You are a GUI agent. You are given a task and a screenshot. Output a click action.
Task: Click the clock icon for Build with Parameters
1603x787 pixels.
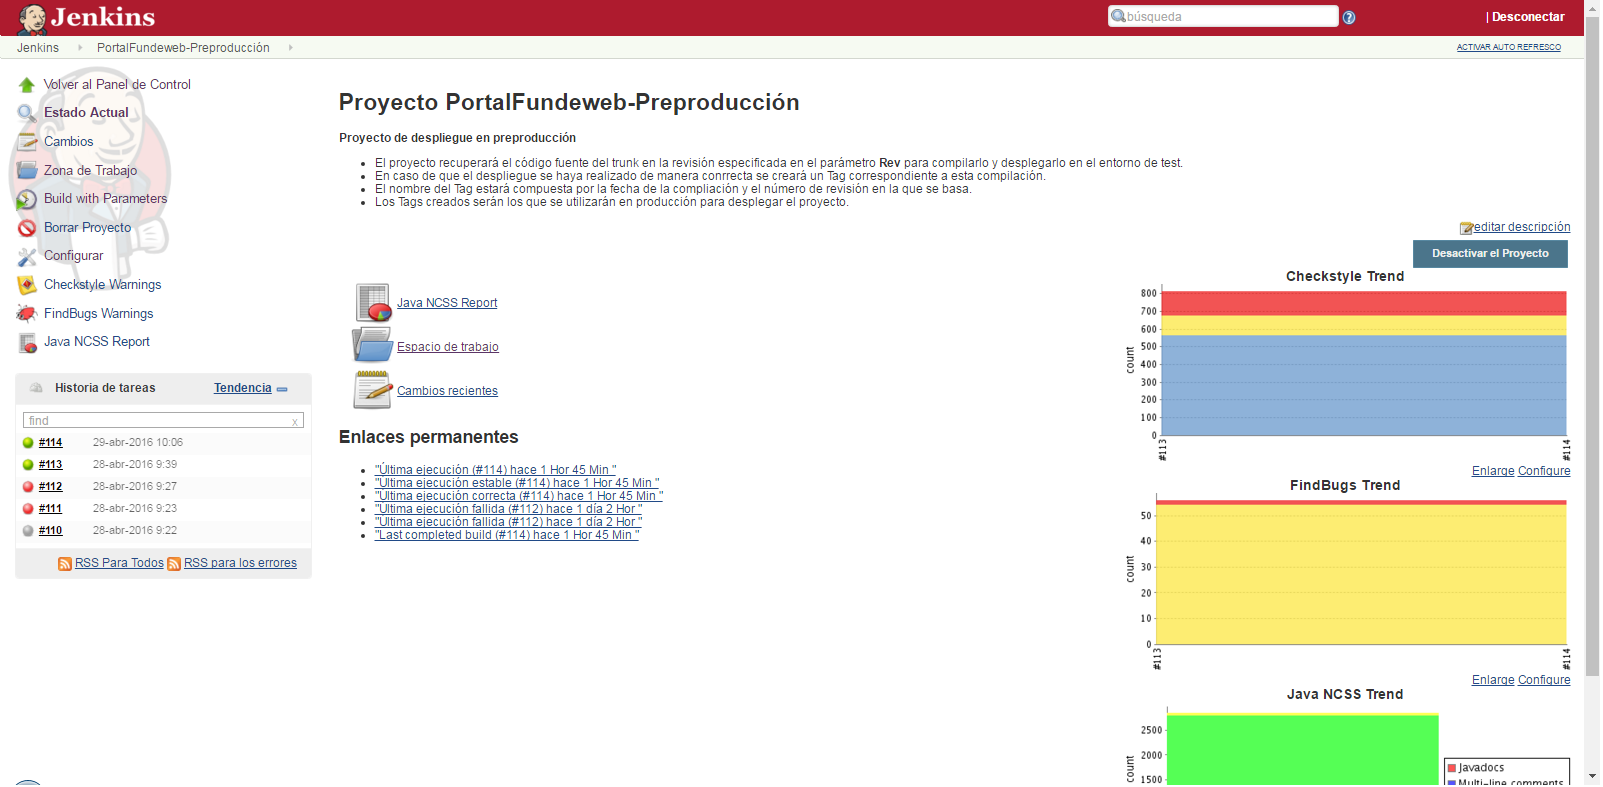pos(27,199)
